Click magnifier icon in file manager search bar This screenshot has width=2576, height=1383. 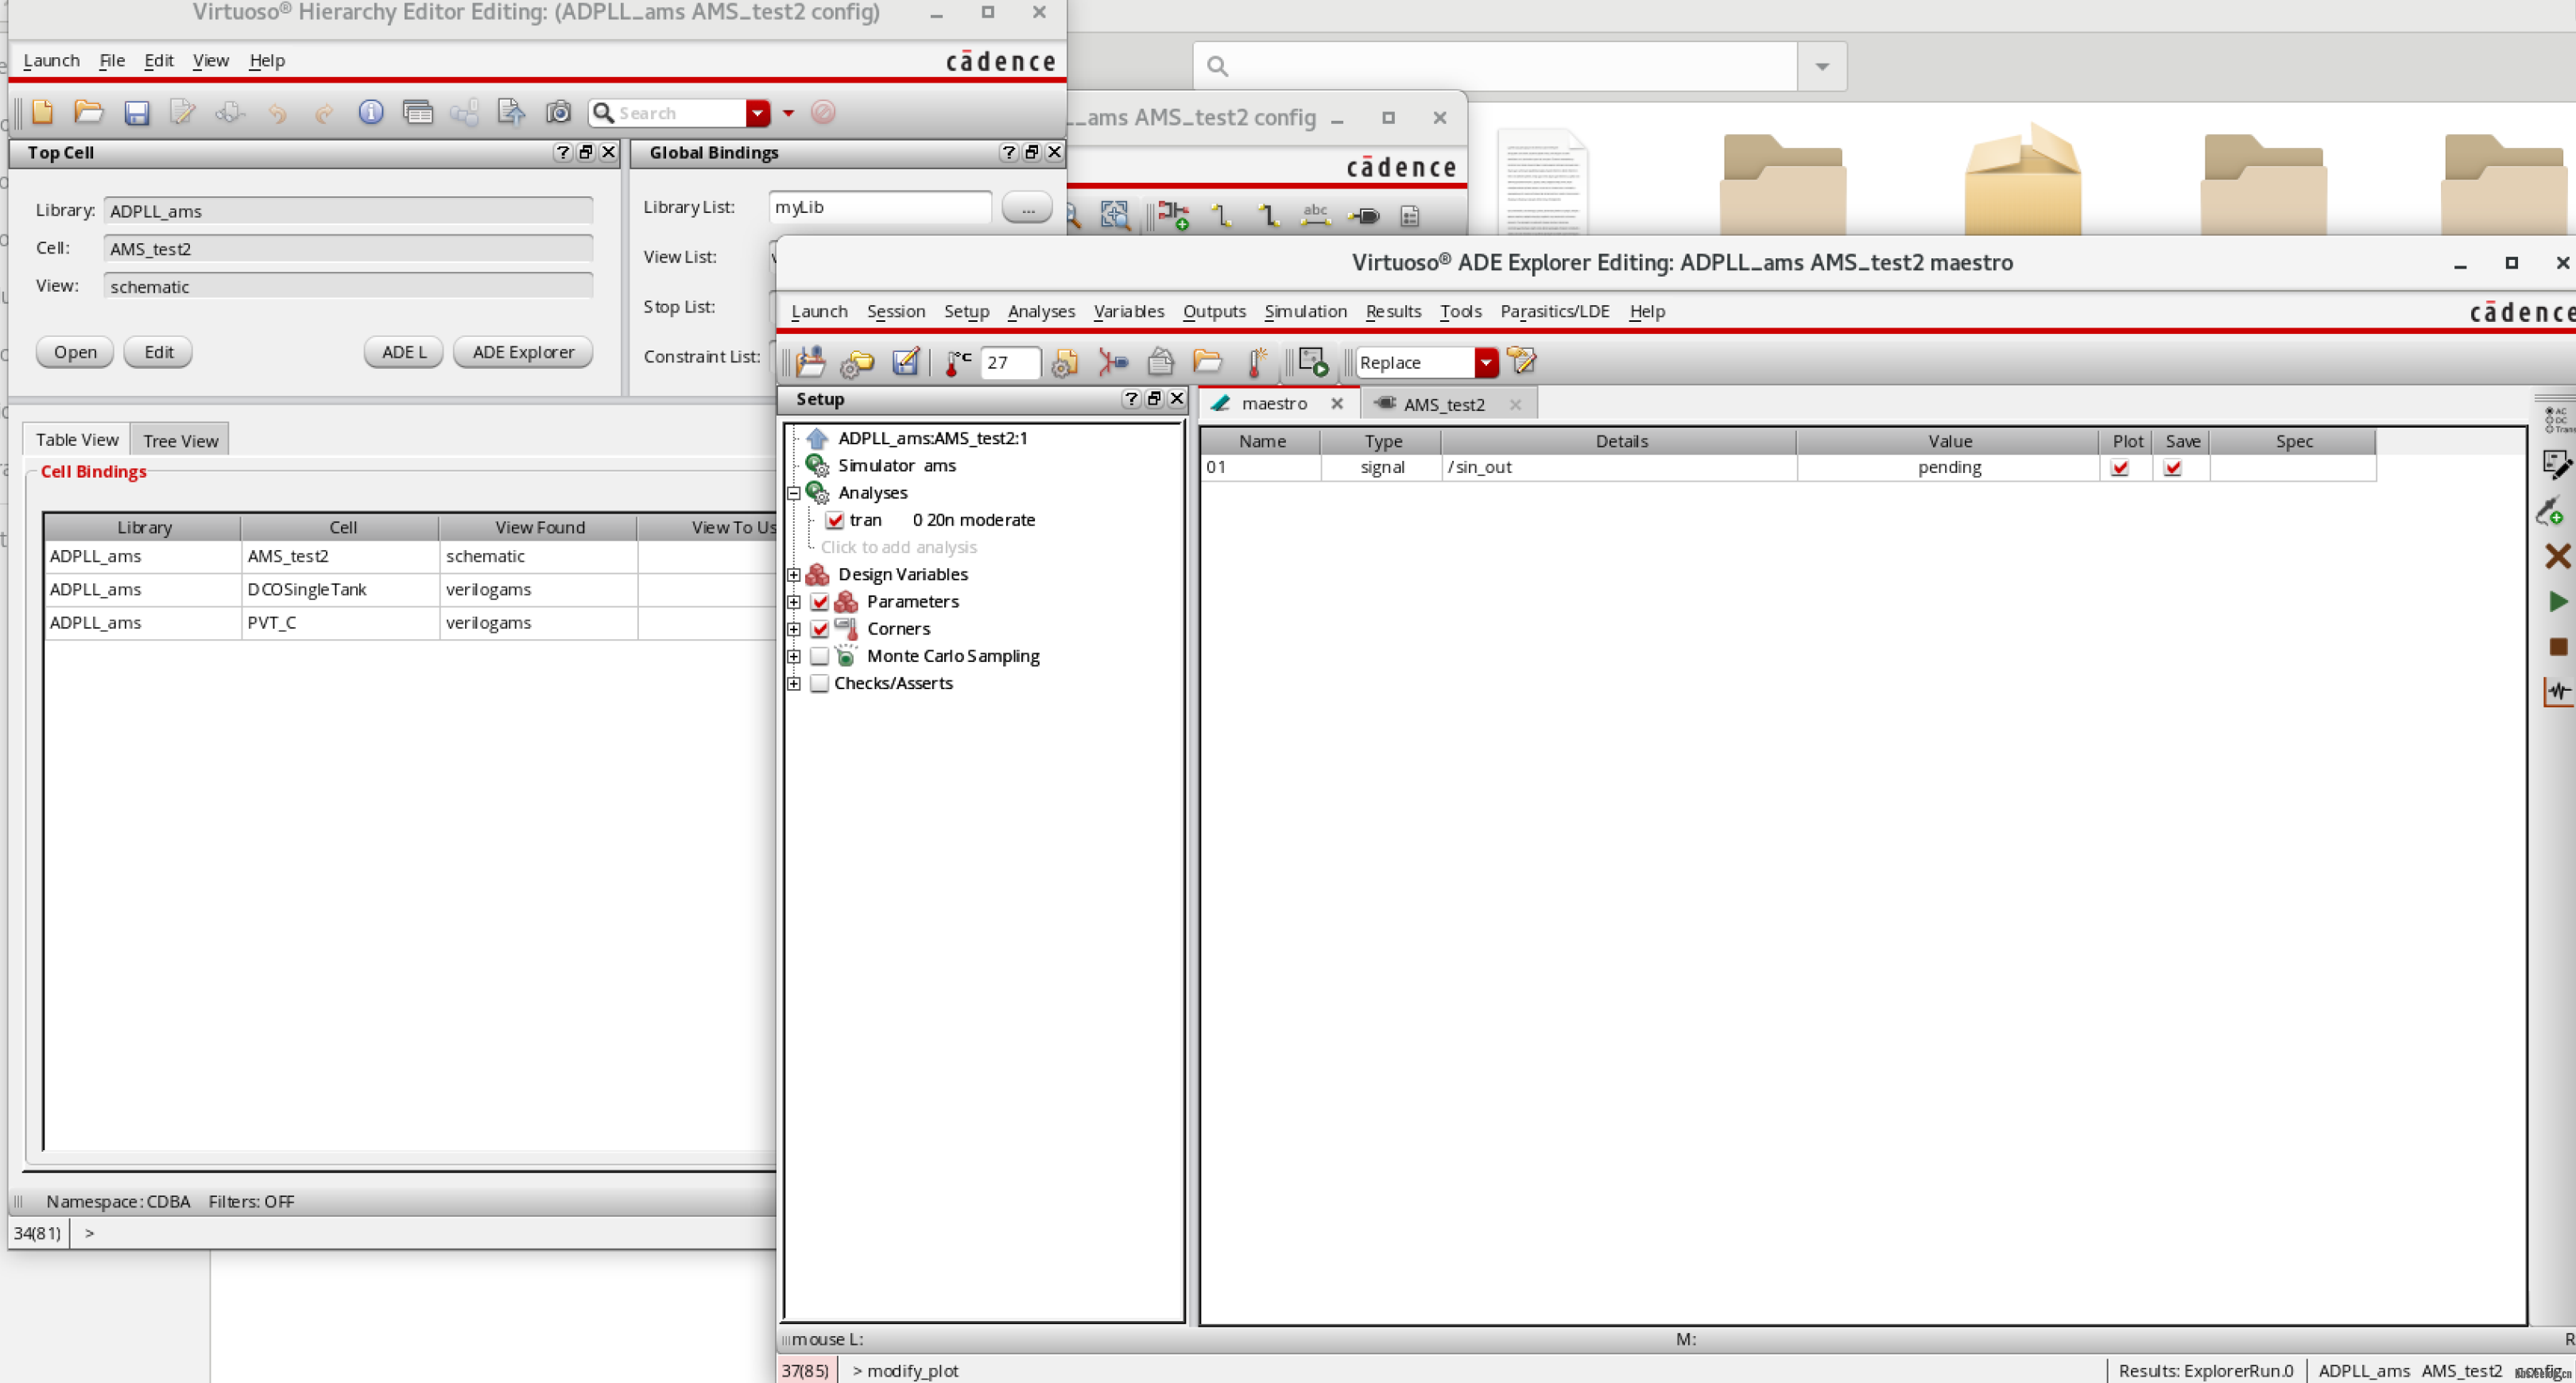click(x=1217, y=66)
